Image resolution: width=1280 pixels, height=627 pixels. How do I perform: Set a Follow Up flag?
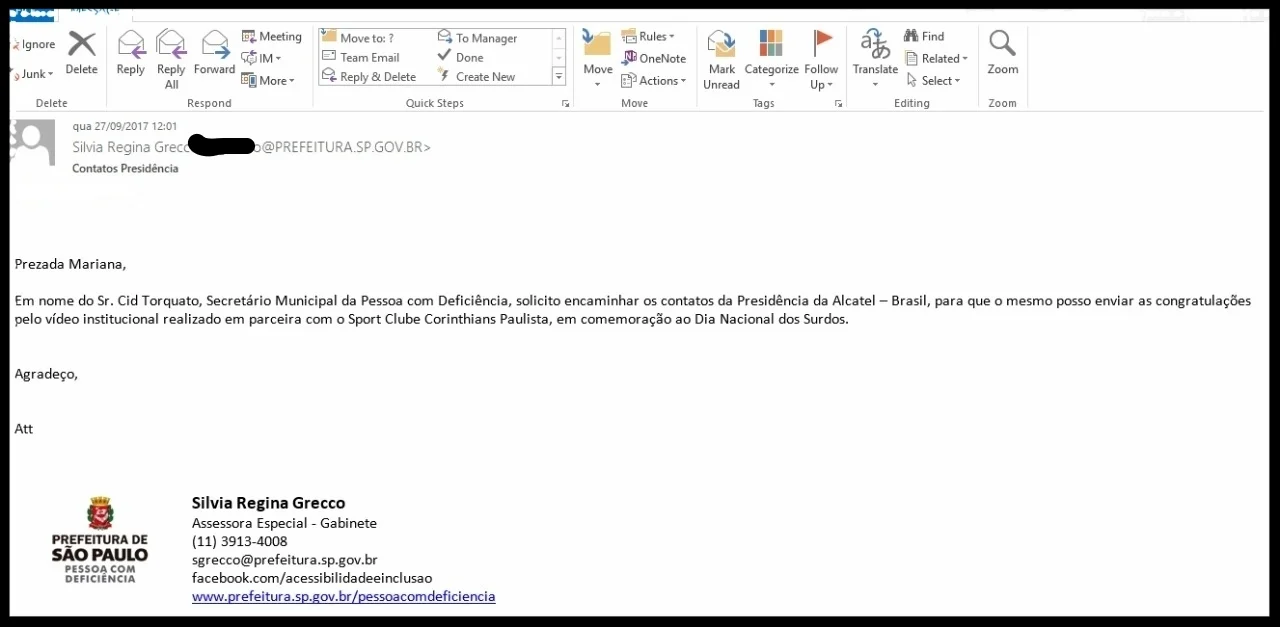[821, 60]
